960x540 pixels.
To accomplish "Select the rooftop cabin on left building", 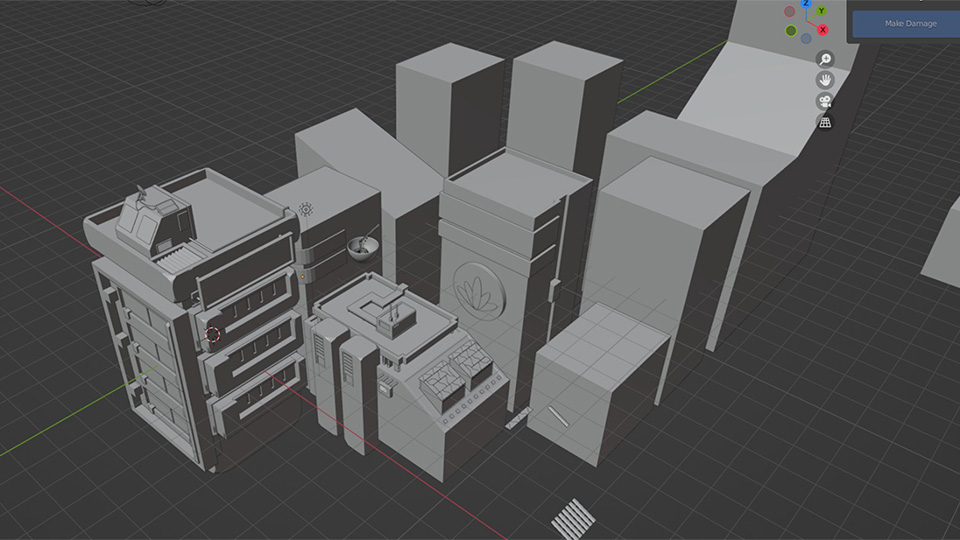I will point(150,220).
